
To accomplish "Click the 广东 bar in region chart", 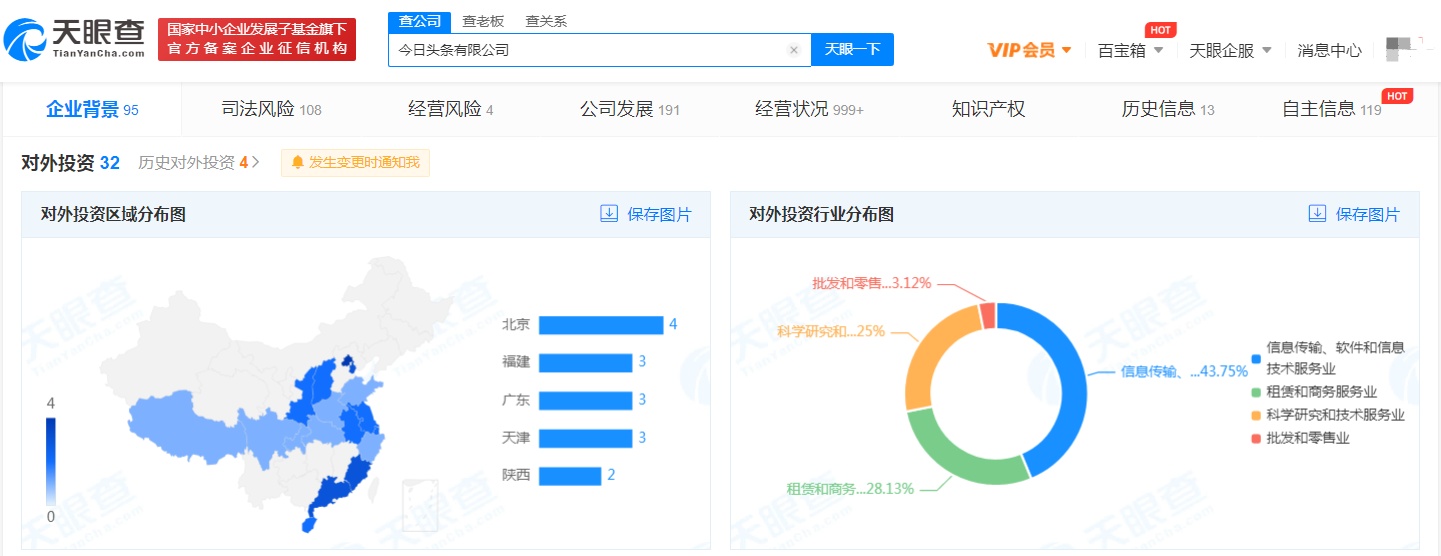I will coord(587,400).
